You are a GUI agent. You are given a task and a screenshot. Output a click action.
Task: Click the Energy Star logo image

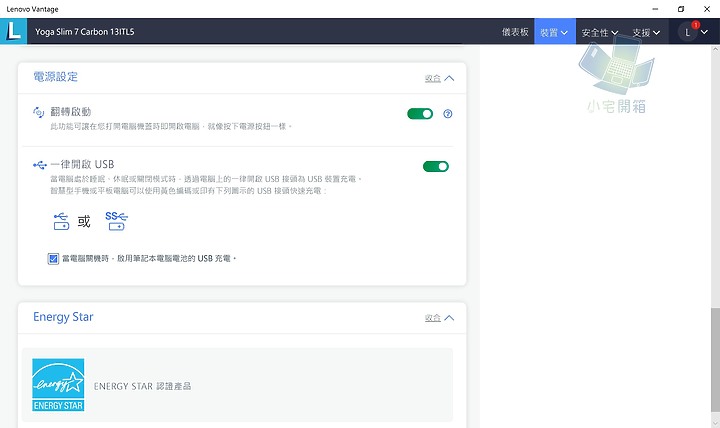58,385
